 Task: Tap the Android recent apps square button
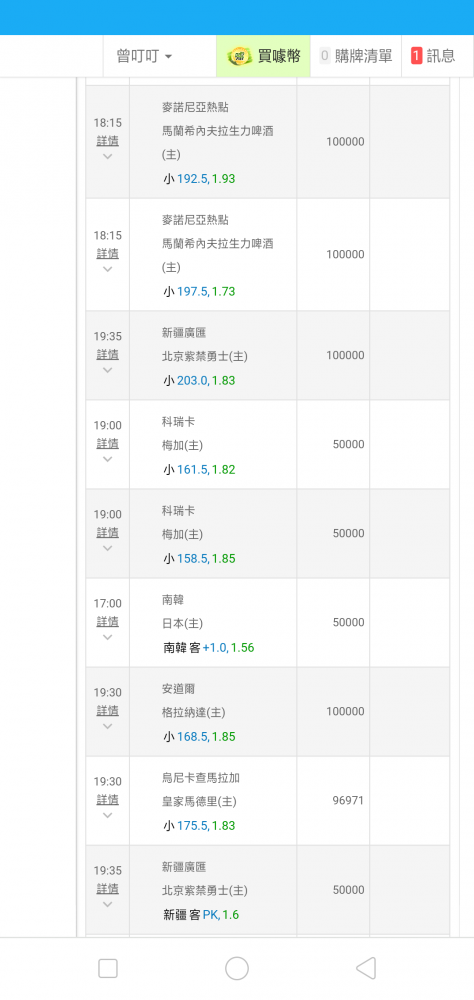click(x=108, y=969)
